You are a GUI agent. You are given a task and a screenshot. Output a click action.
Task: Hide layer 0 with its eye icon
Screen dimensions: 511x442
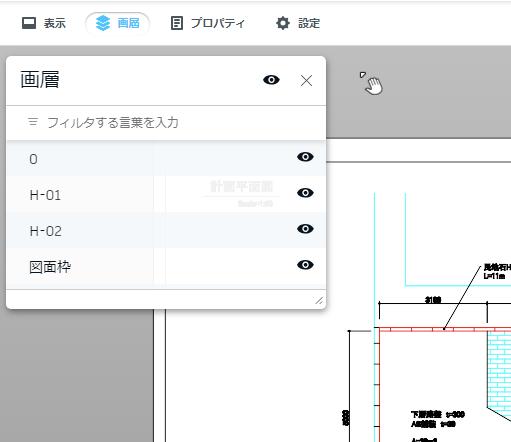pos(305,157)
